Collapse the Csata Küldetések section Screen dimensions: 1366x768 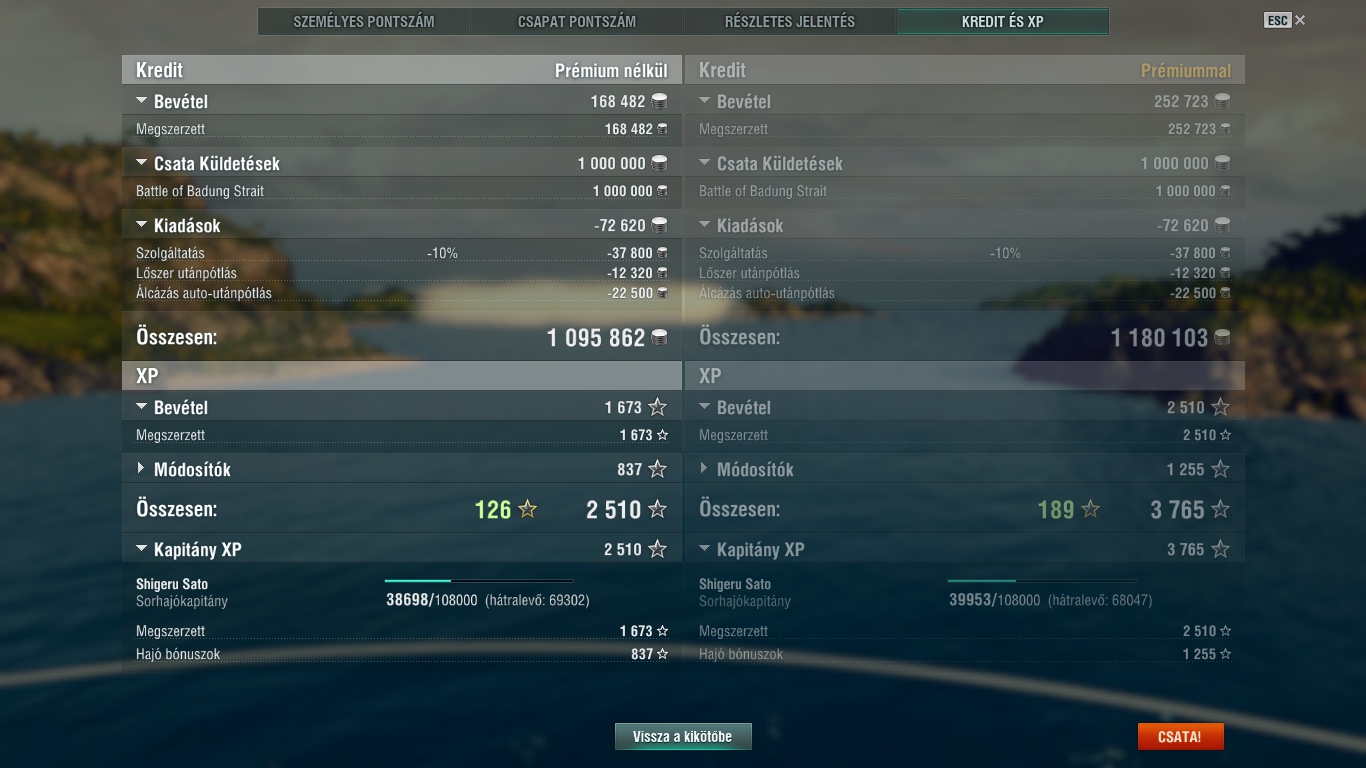coord(141,163)
